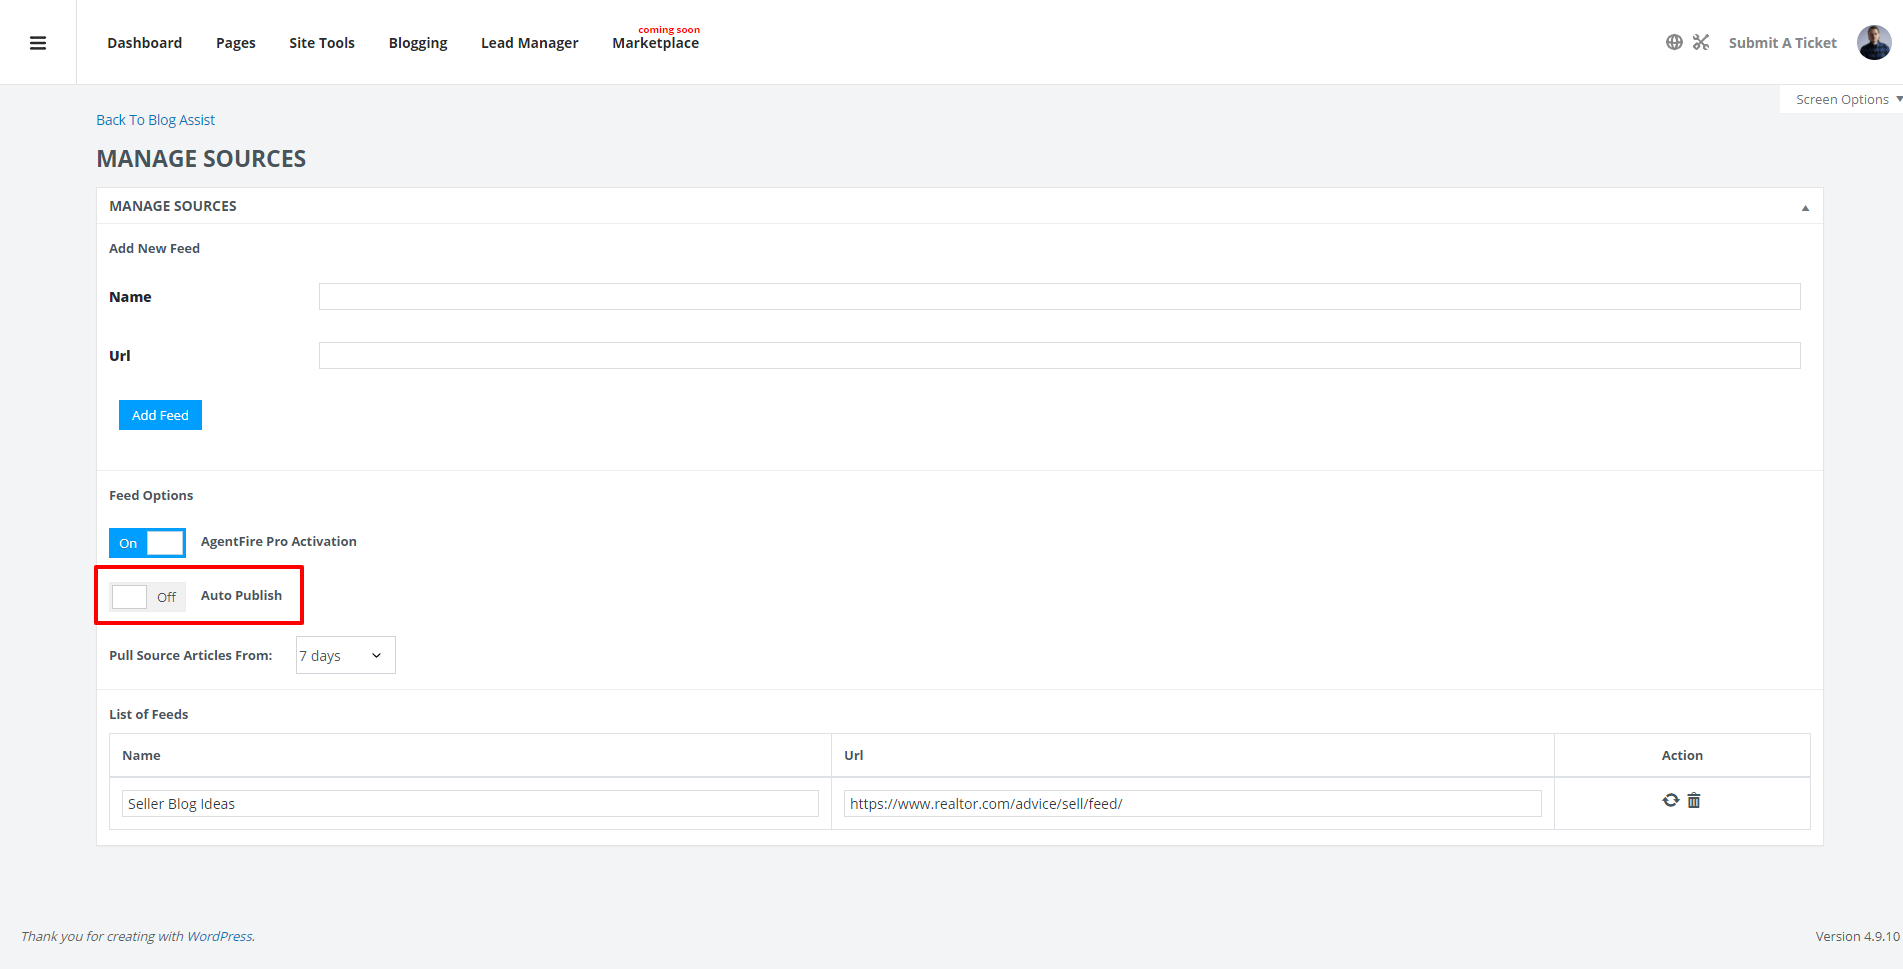
Task: Turn off AgentFire Pro Activation toggle
Action: click(147, 543)
